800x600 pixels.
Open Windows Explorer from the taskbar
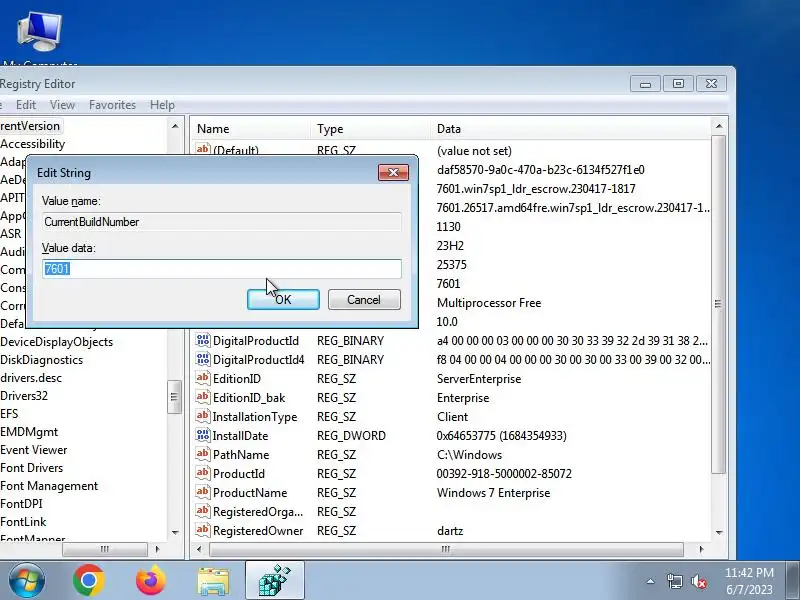[213, 581]
